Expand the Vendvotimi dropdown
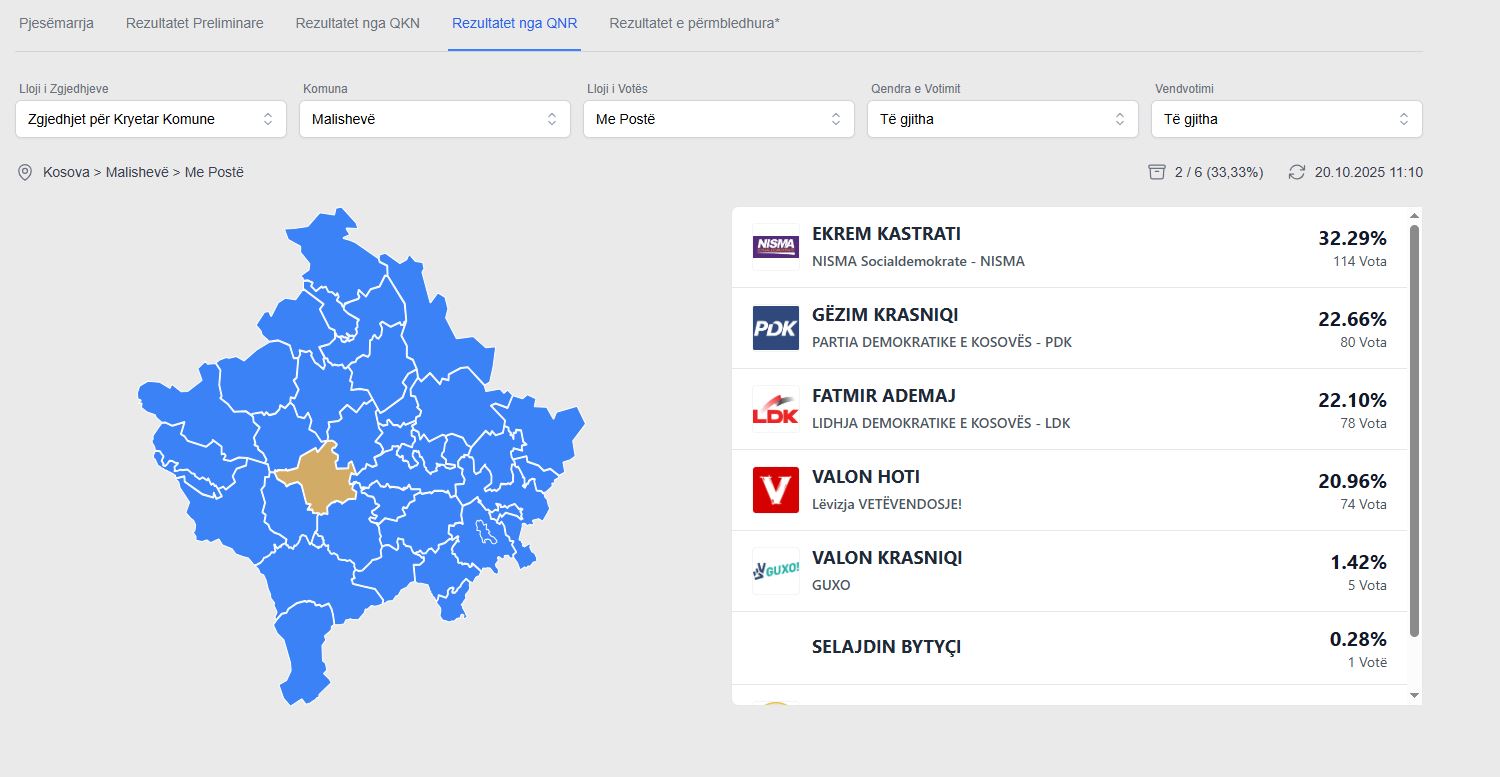 pyautogui.click(x=1287, y=119)
